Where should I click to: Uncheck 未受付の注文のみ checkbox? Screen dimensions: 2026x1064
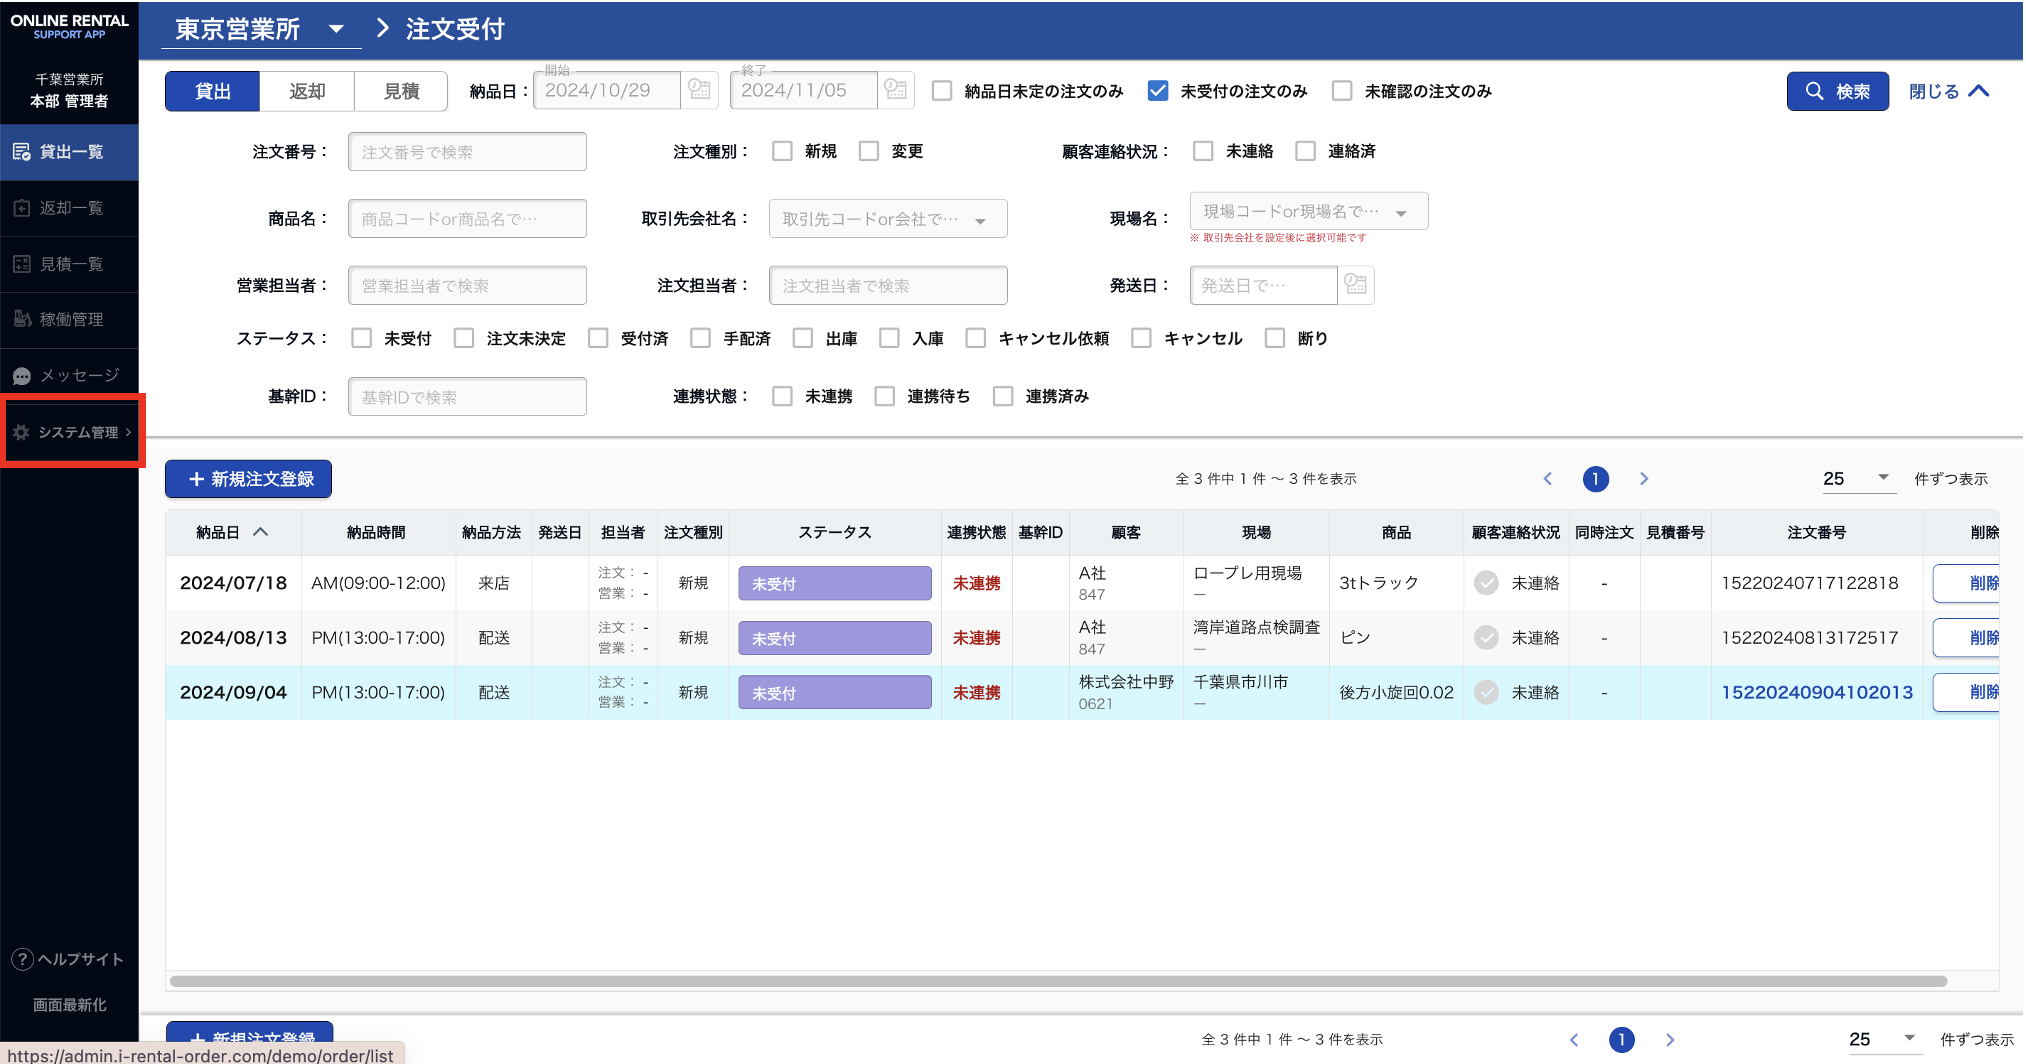point(1158,91)
